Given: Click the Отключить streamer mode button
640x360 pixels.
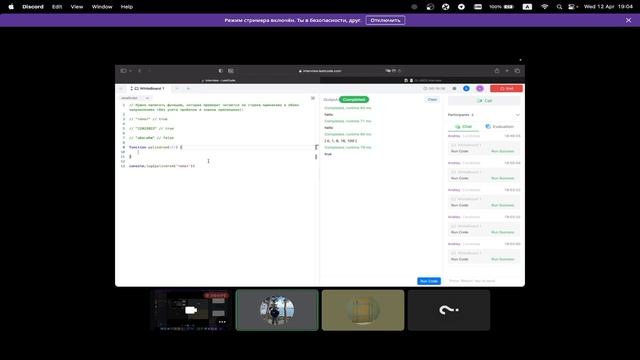Looking at the screenshot, I should (385, 20).
